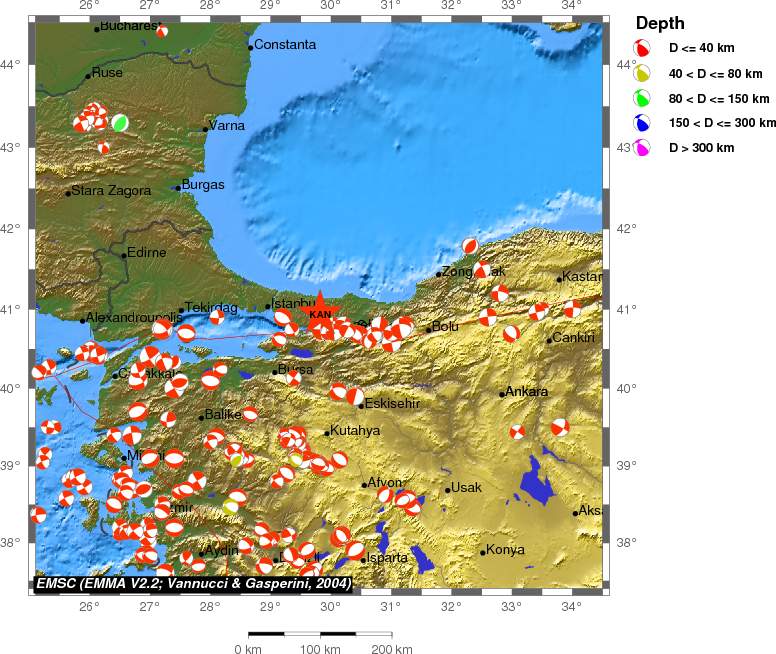Screen dimensions: 776x654
Task: Click the black-and-white distance scale bar
Action: [x=320, y=633]
